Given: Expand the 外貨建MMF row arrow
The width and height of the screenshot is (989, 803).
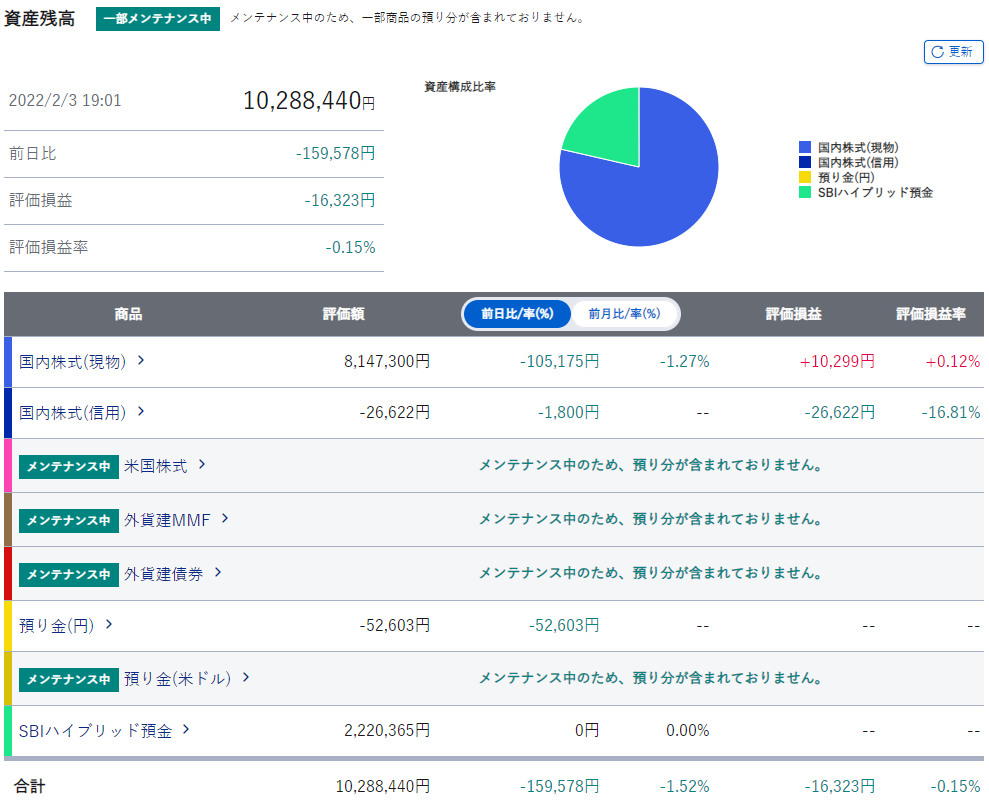Looking at the screenshot, I should point(225,518).
